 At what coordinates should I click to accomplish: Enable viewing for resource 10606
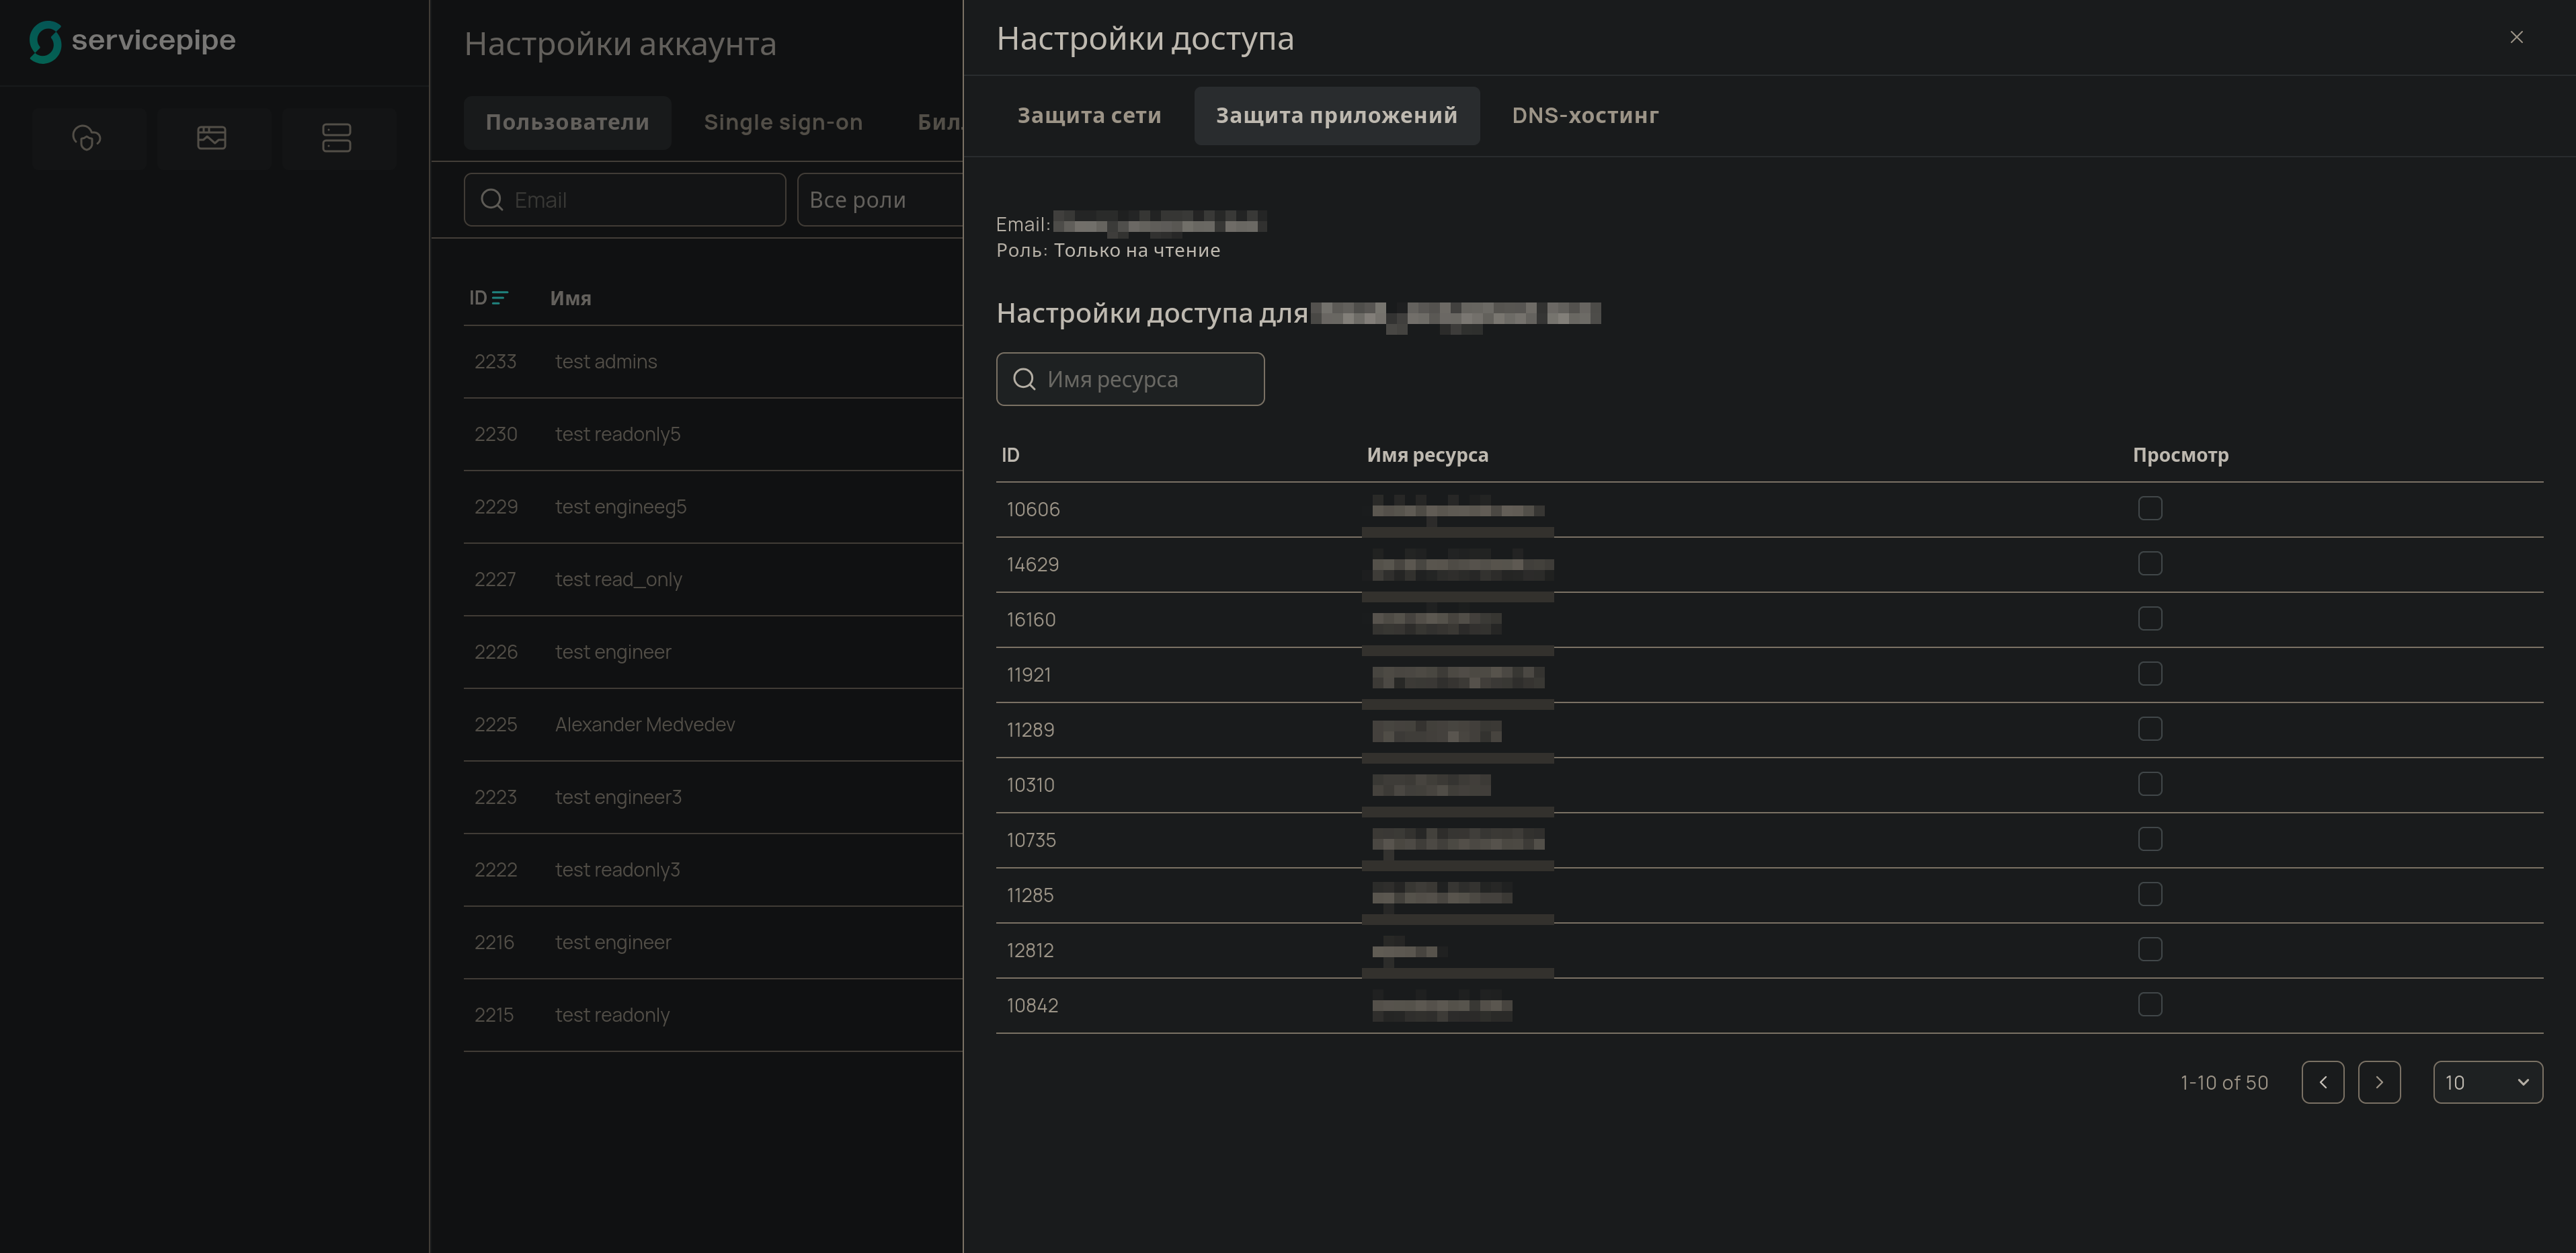click(2150, 508)
